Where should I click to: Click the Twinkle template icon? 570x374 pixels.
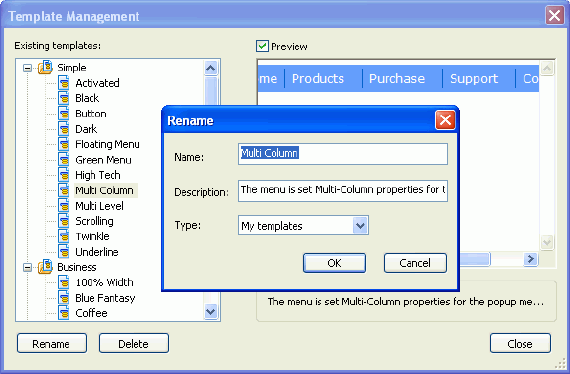(x=64, y=236)
